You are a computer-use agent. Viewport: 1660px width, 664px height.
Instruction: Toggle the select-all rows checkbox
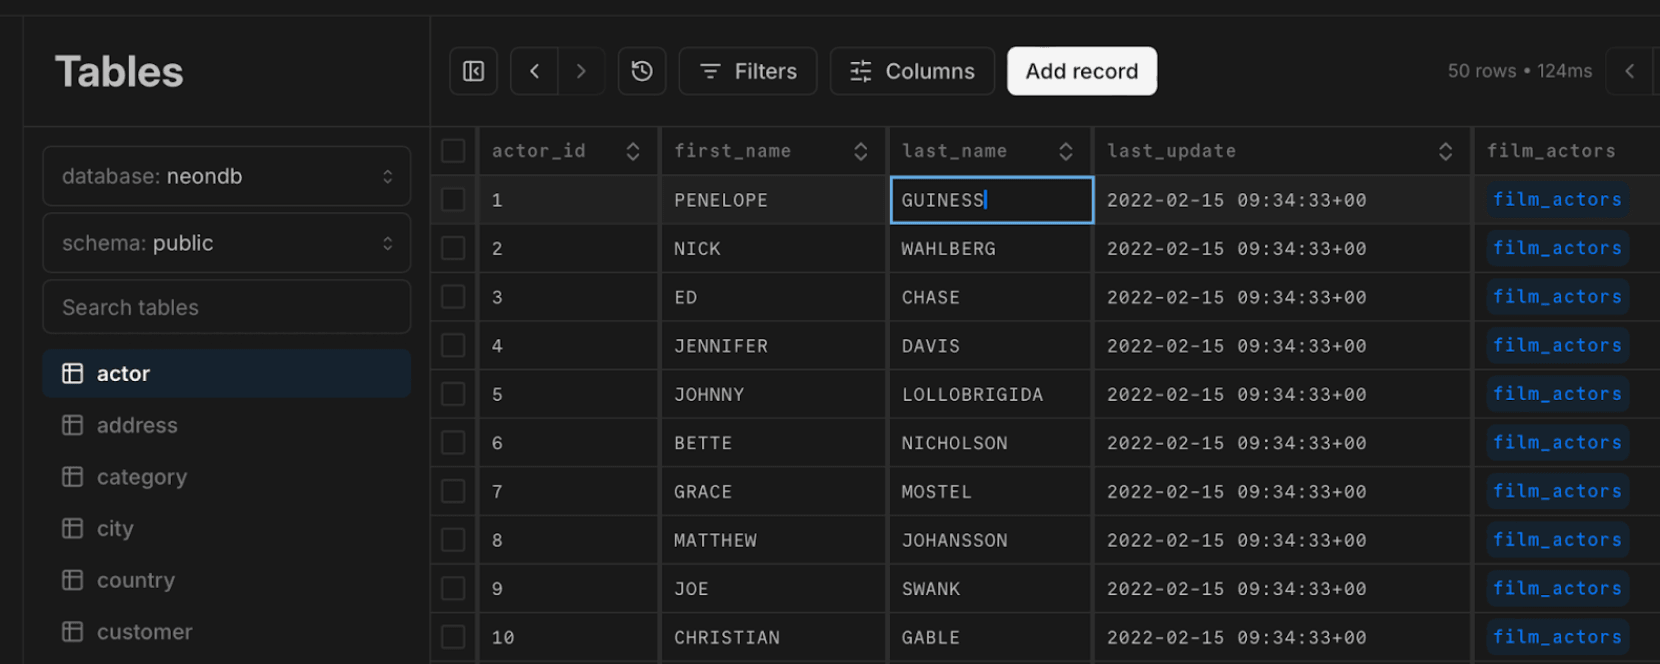point(453,151)
